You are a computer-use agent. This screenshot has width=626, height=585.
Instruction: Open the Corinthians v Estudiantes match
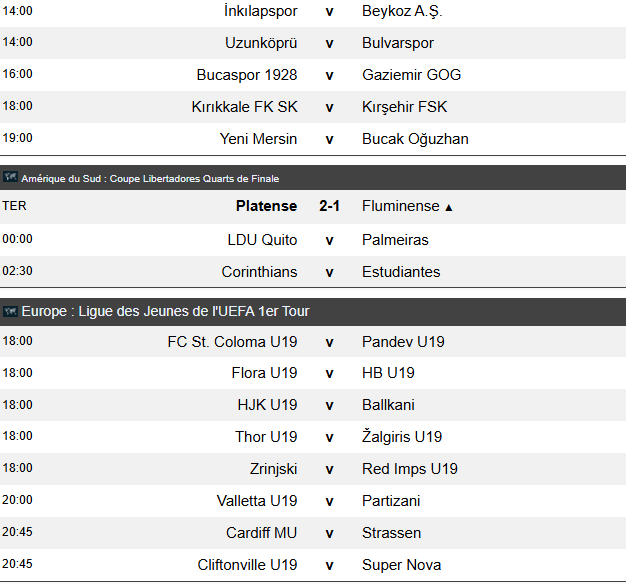pos(313,272)
